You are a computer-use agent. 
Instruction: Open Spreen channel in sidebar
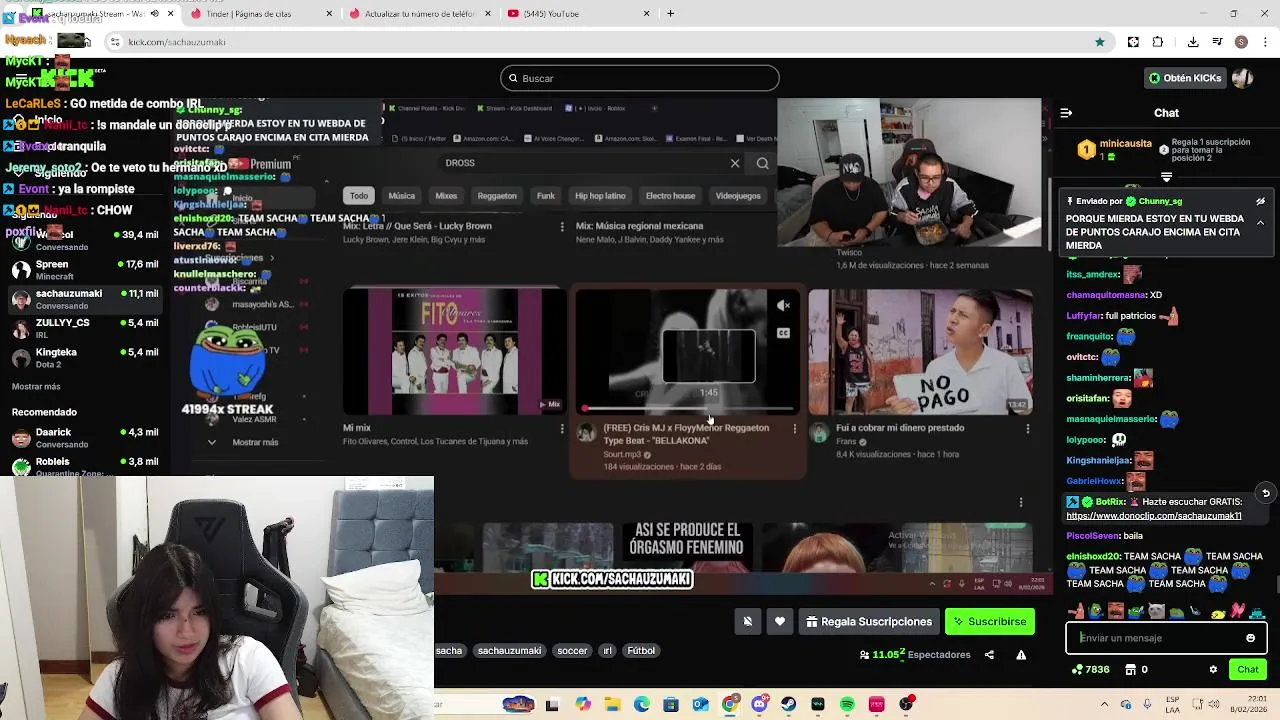click(x=84, y=270)
